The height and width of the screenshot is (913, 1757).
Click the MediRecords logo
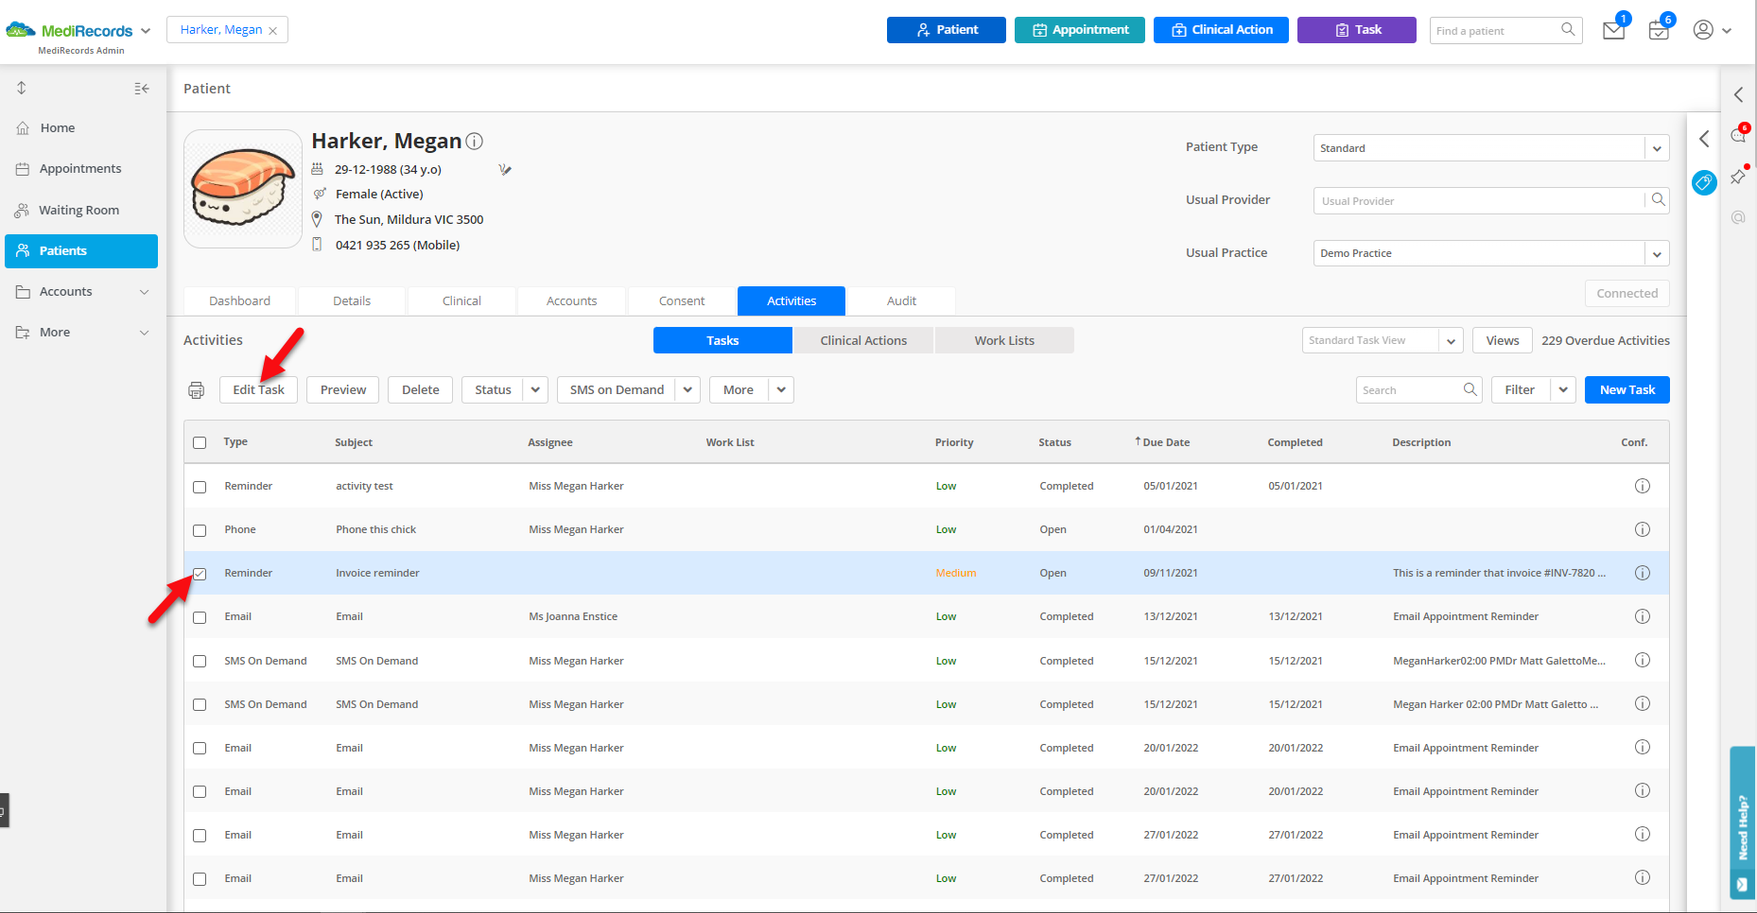tap(69, 31)
